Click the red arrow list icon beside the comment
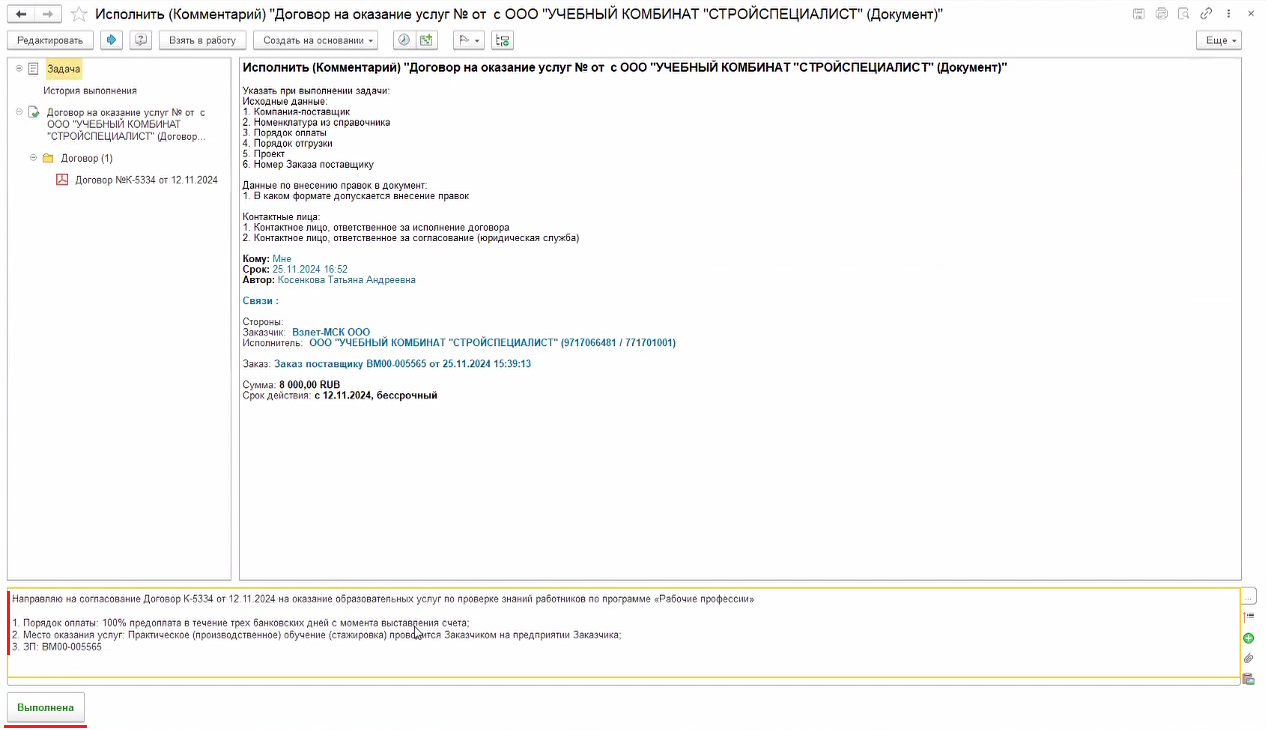 [1248, 616]
